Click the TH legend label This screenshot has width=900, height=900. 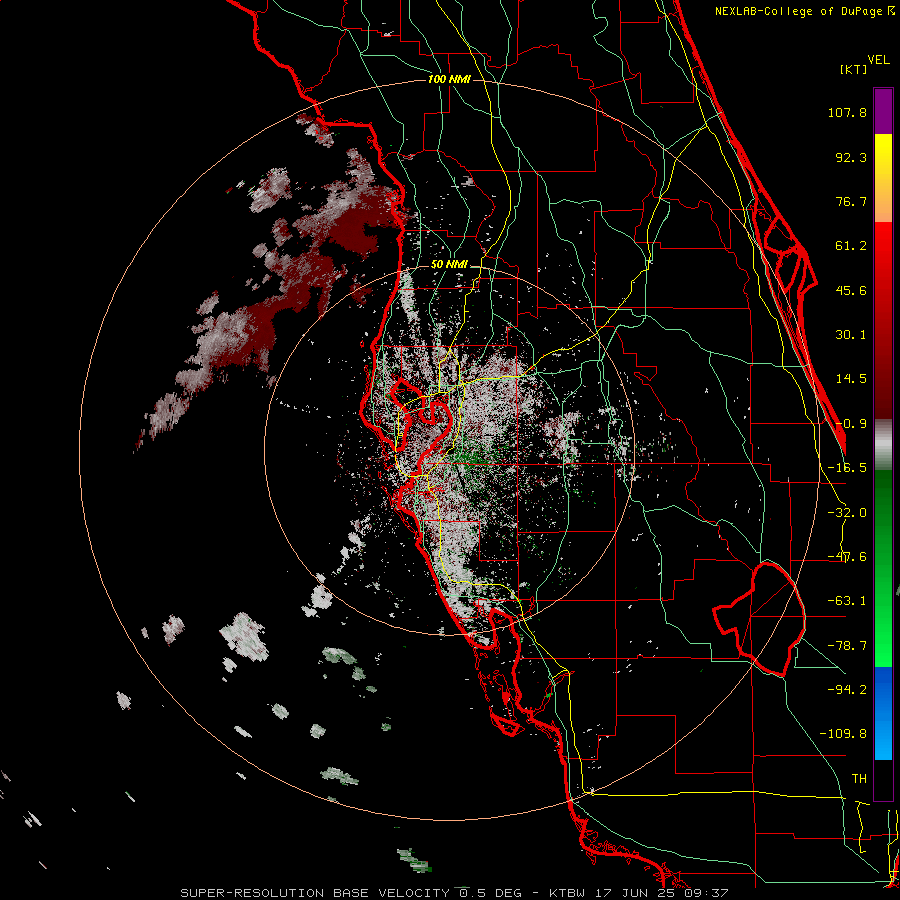(859, 778)
